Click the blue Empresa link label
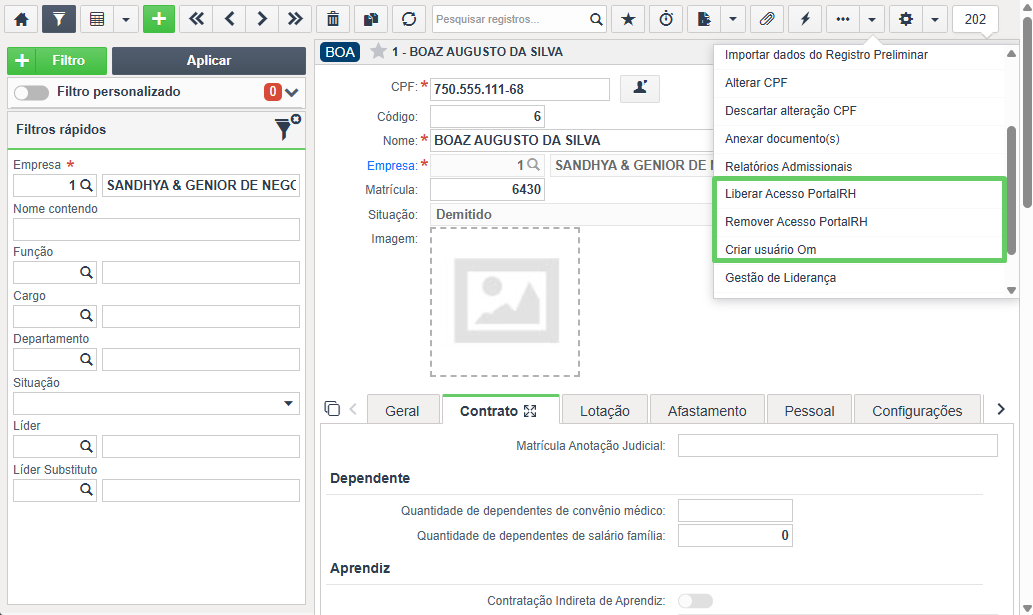Screen dimensions: 1033x615 (x=392, y=166)
